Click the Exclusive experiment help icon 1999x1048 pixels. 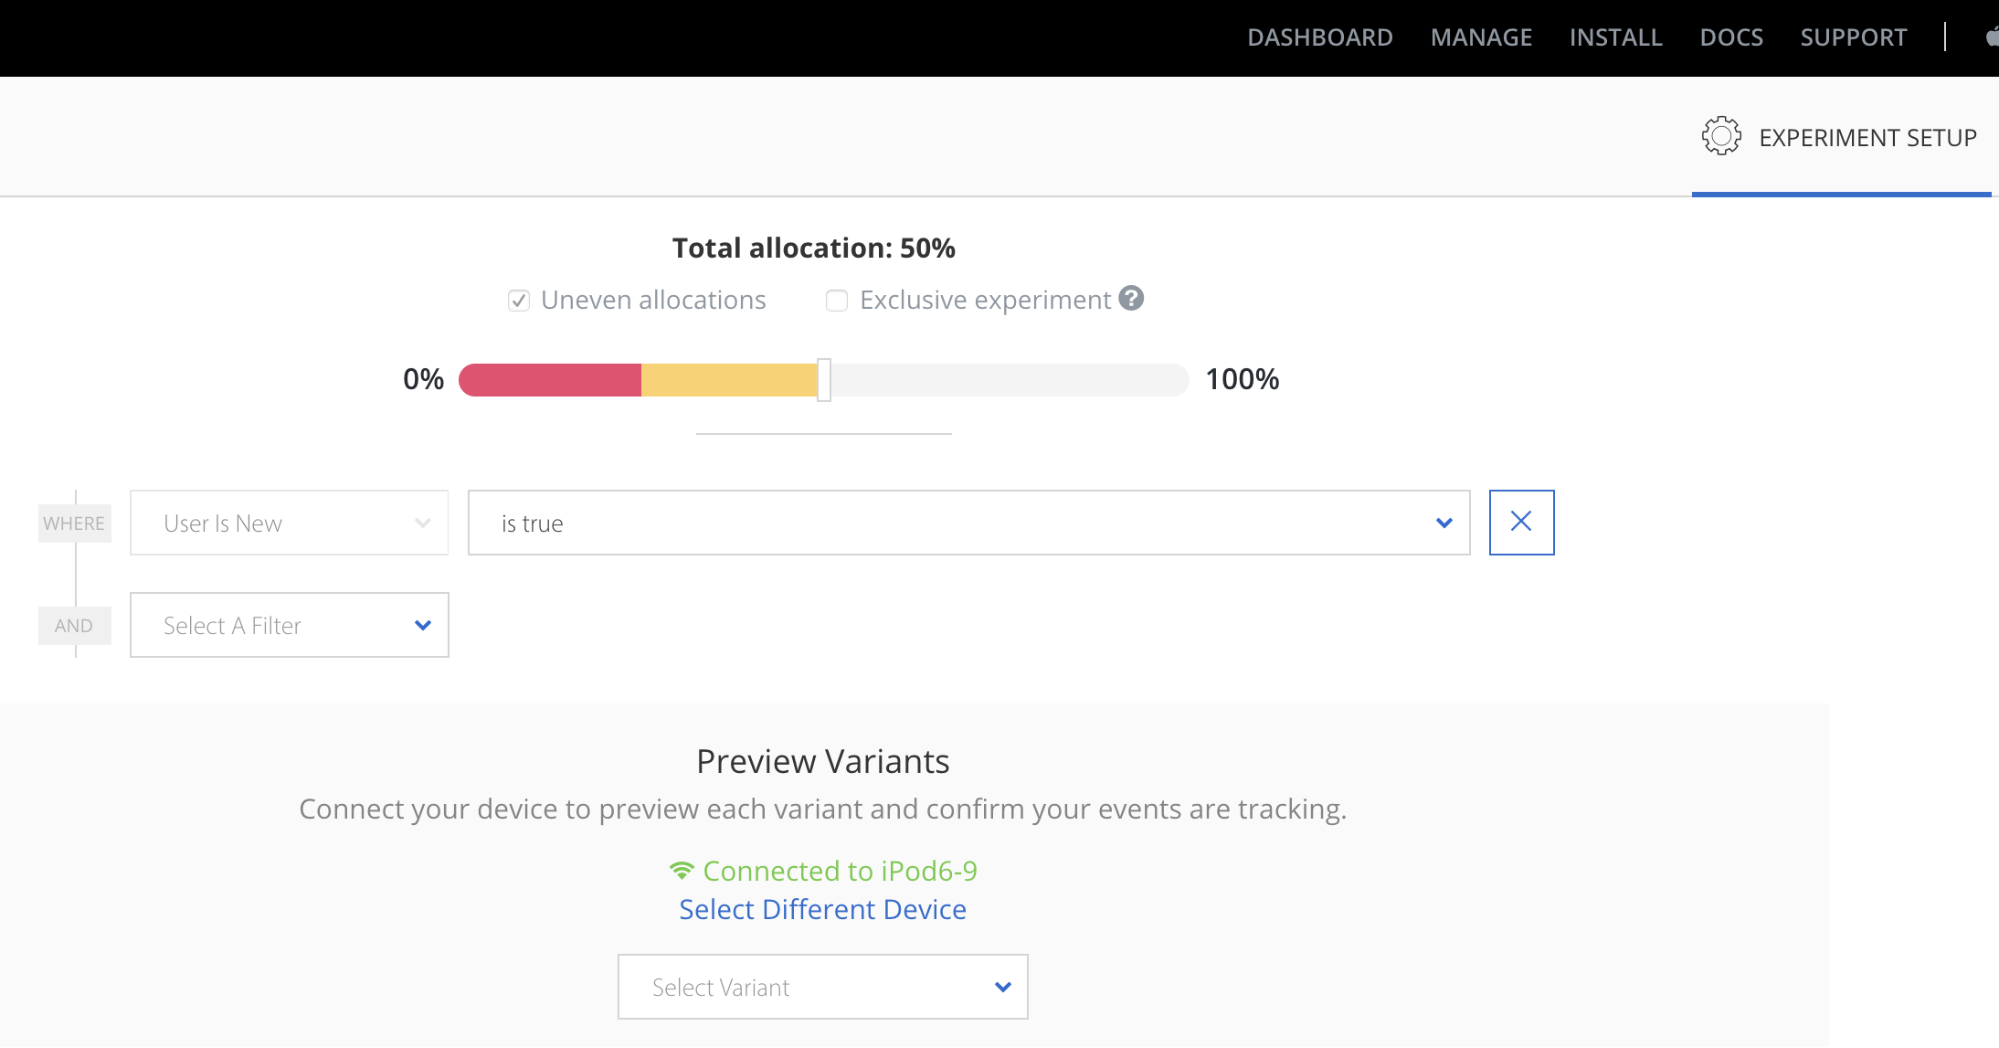pyautogui.click(x=1131, y=298)
